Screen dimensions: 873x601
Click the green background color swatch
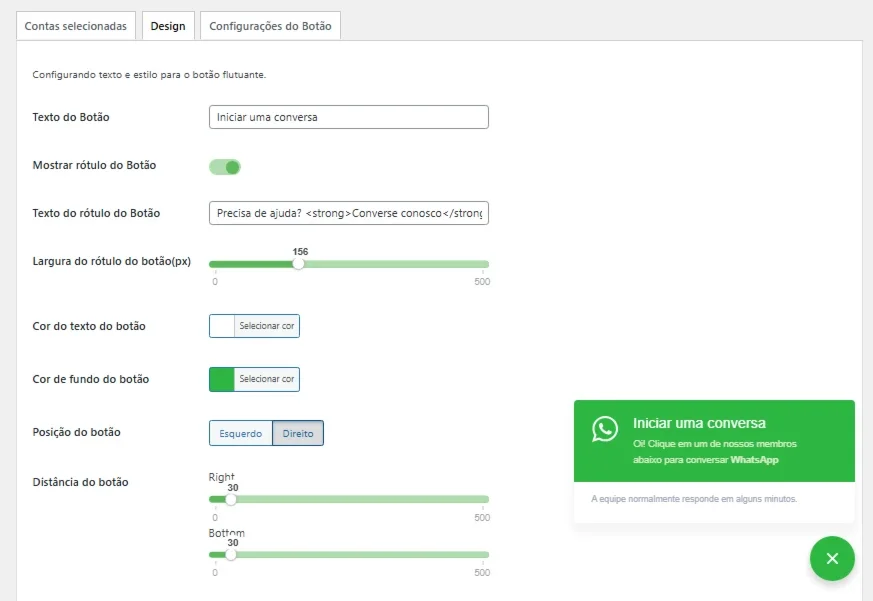[x=222, y=379]
